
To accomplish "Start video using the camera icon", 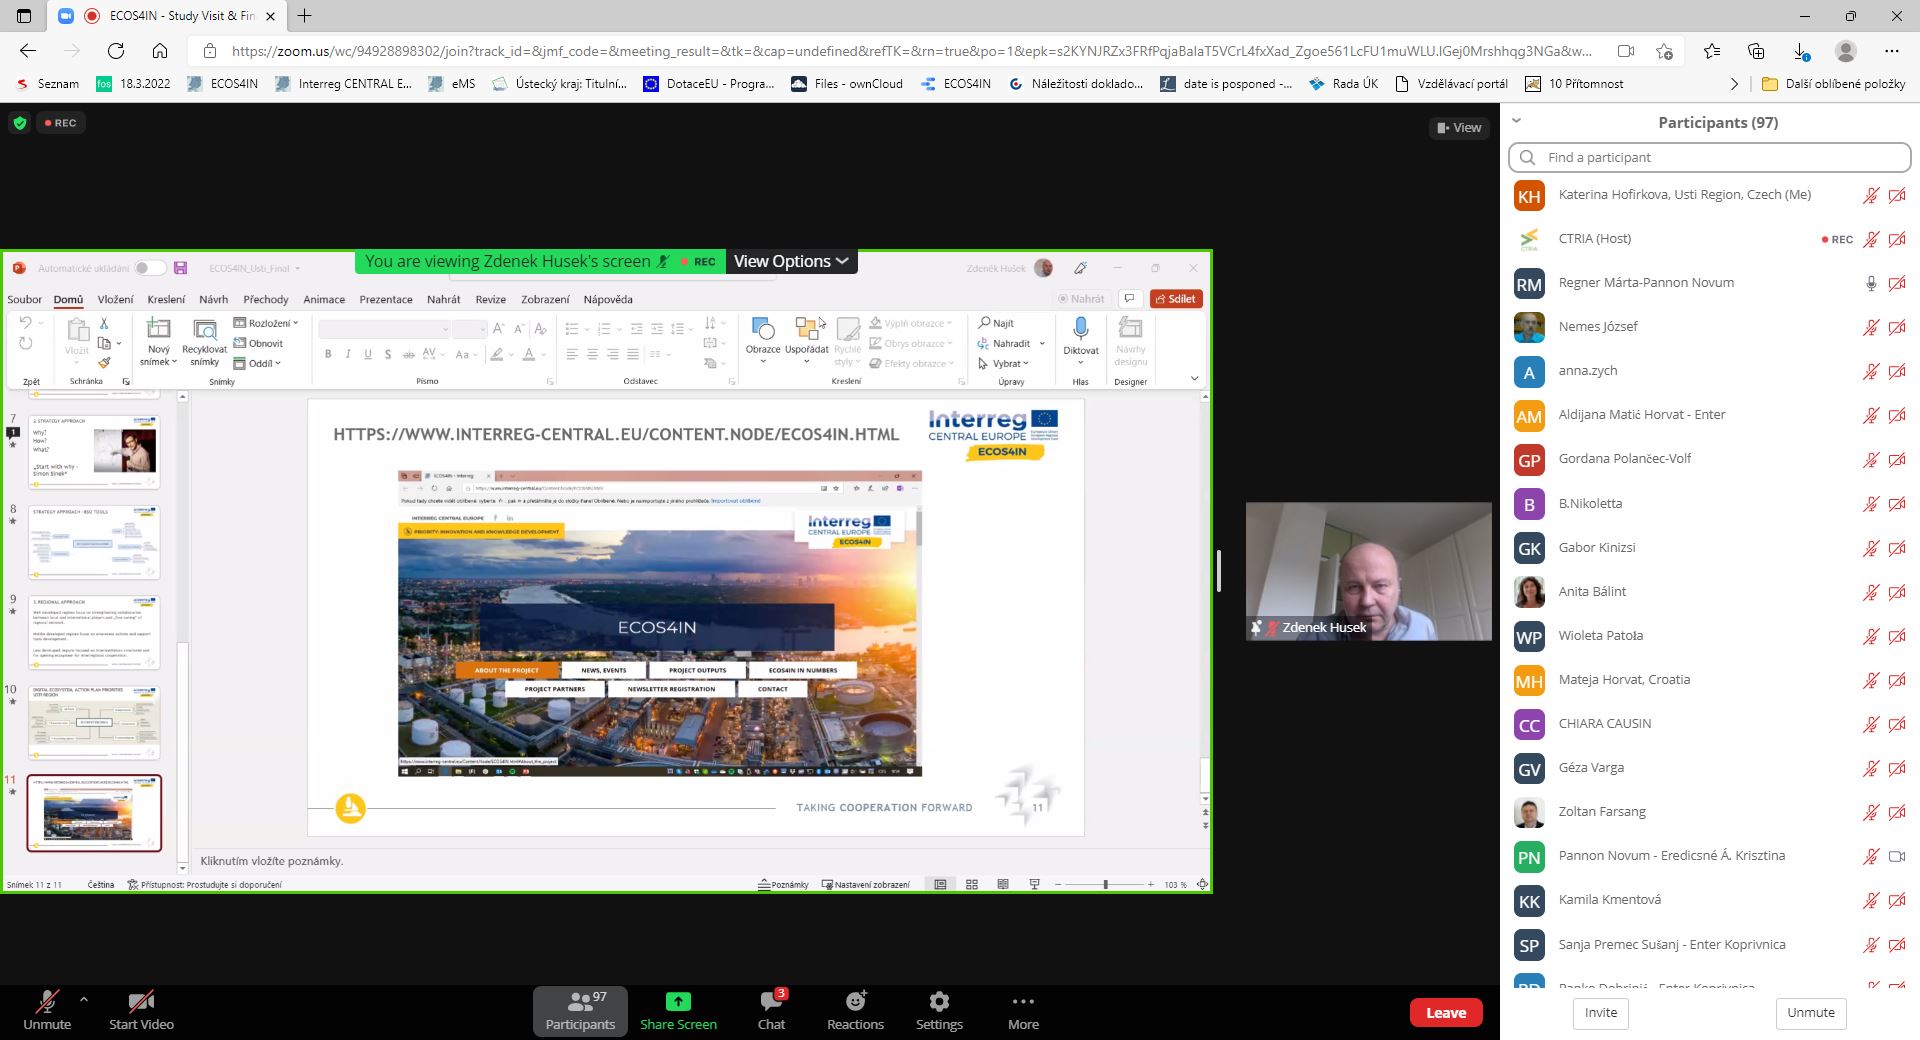I will (141, 1001).
